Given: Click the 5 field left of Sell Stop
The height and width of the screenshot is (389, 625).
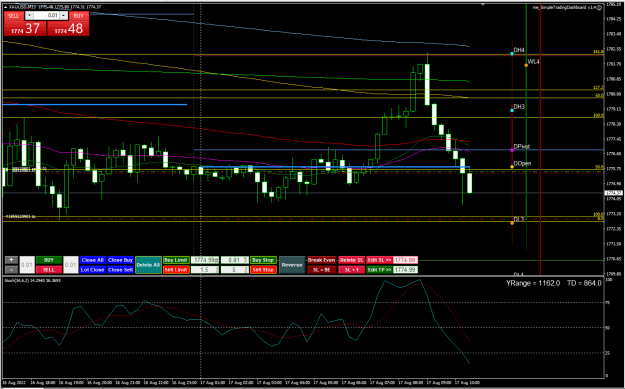Looking at the screenshot, I should tap(235, 270).
